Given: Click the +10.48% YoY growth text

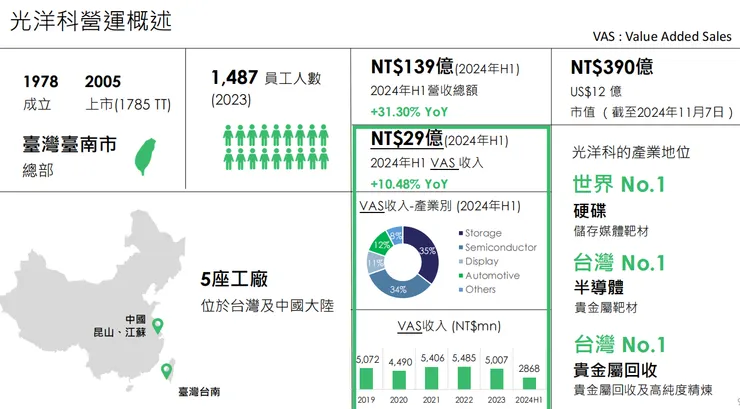Looking at the screenshot, I should (409, 184).
